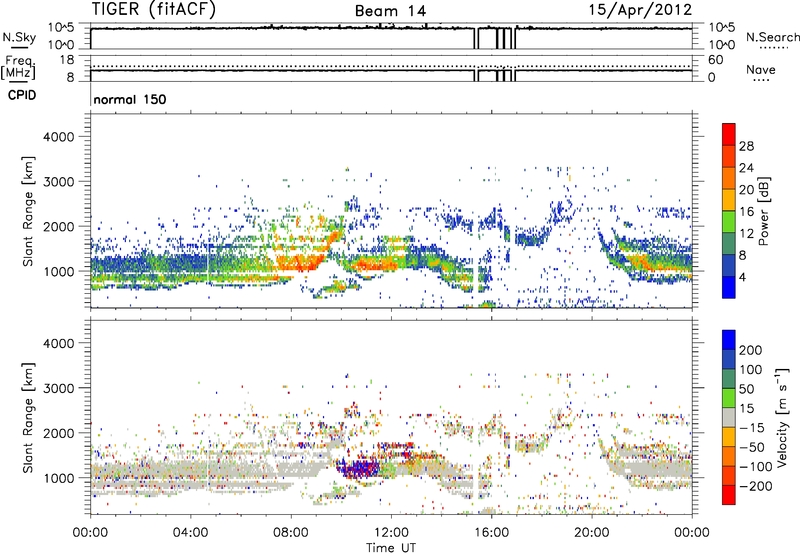Screen dimensions: 800x554
Task: Click the 'Nave' legend label
Action: tap(761, 69)
